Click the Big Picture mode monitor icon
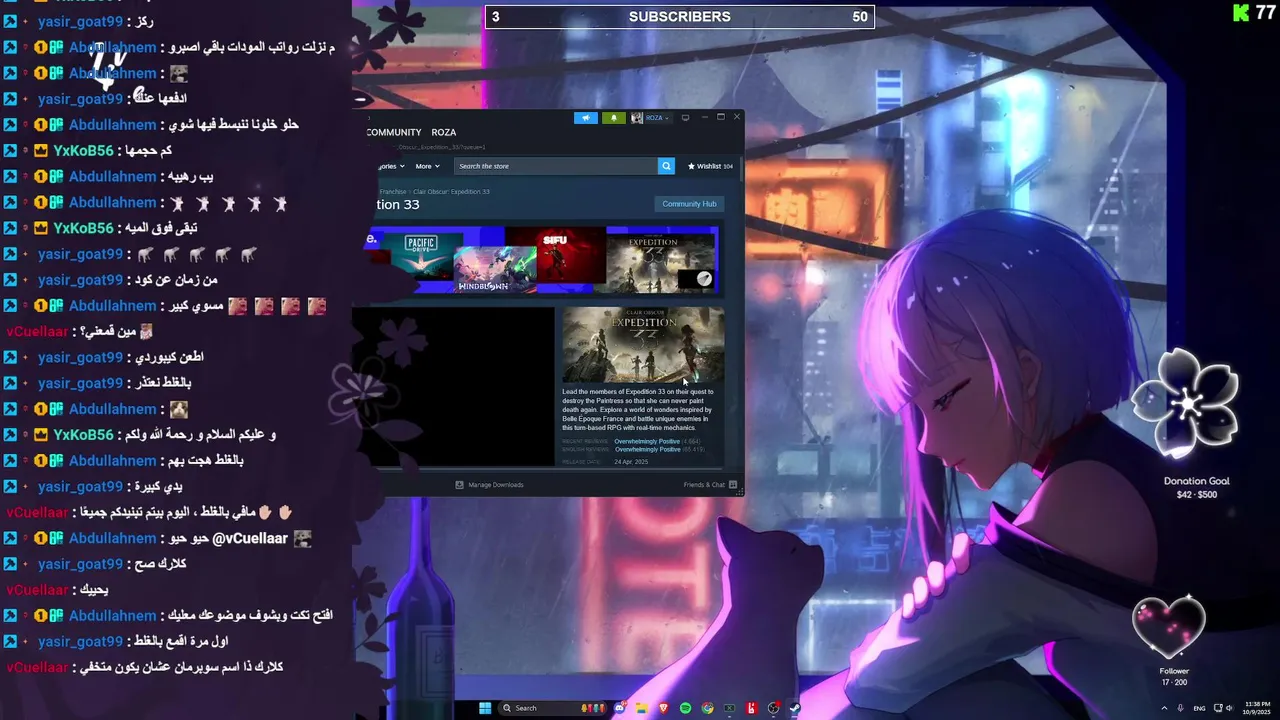Image resolution: width=1280 pixels, height=720 pixels. coord(685,118)
